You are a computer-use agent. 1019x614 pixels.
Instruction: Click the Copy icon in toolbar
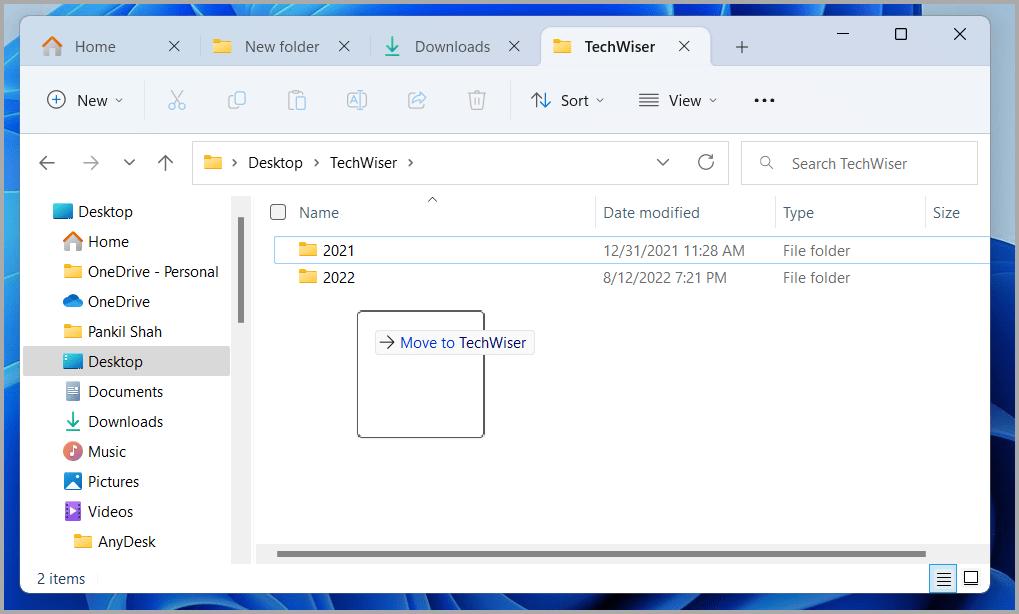(237, 100)
